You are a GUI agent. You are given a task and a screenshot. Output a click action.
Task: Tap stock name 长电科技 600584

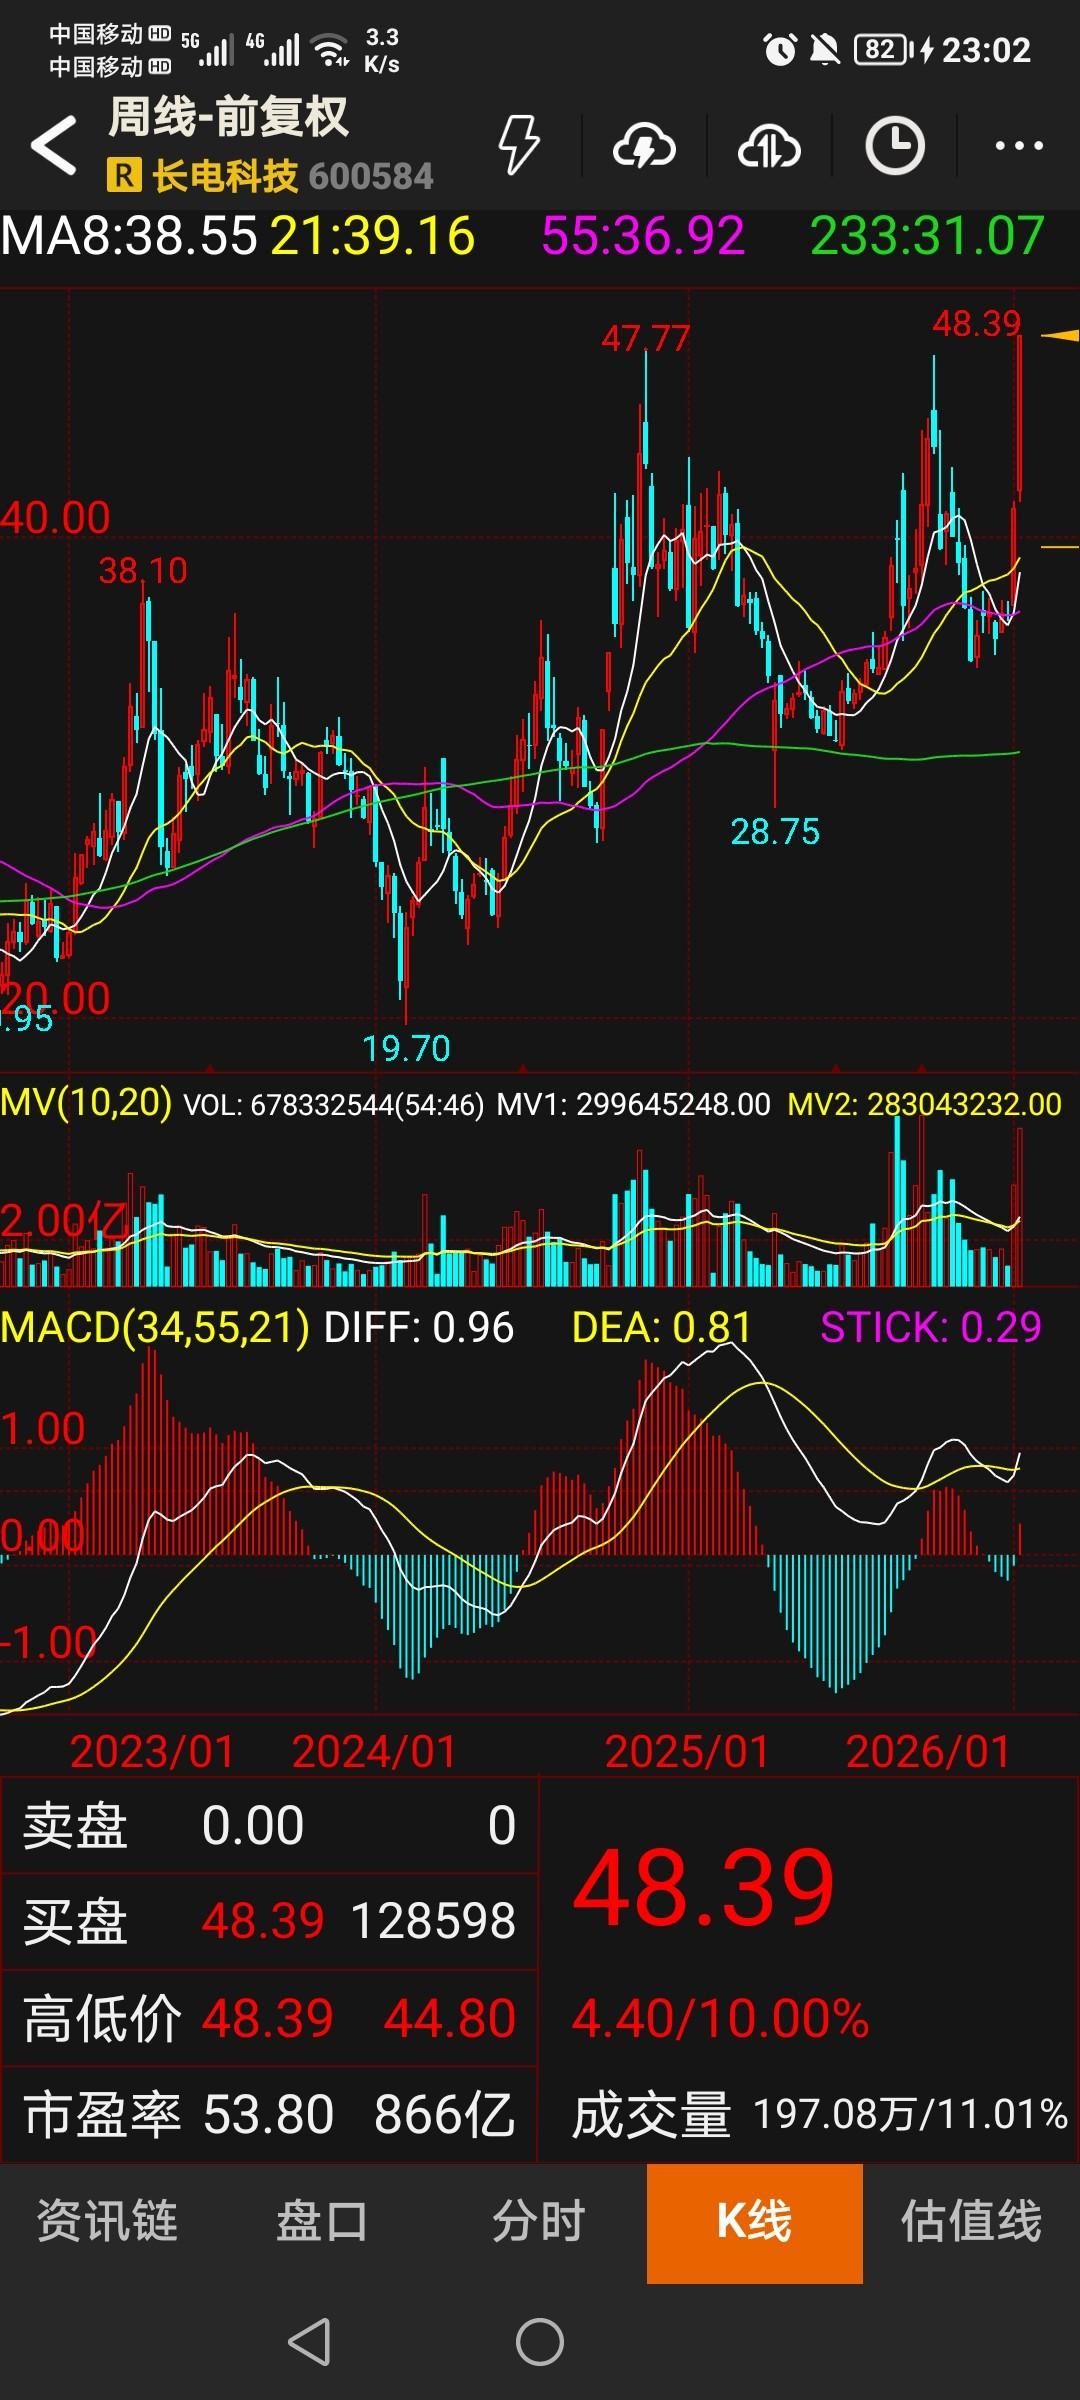(292, 176)
